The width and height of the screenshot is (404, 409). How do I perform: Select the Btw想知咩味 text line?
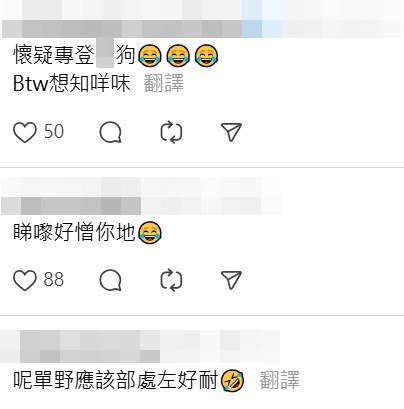[71, 83]
